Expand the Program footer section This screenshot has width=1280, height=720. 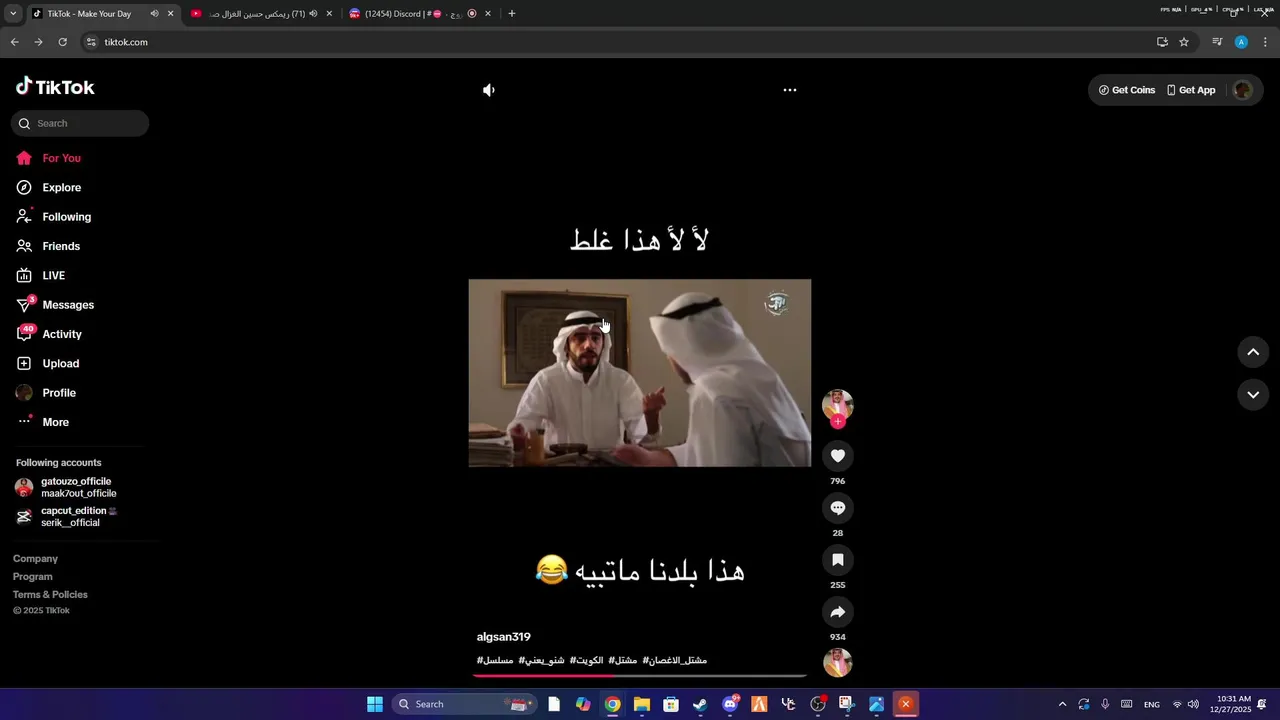pos(33,577)
